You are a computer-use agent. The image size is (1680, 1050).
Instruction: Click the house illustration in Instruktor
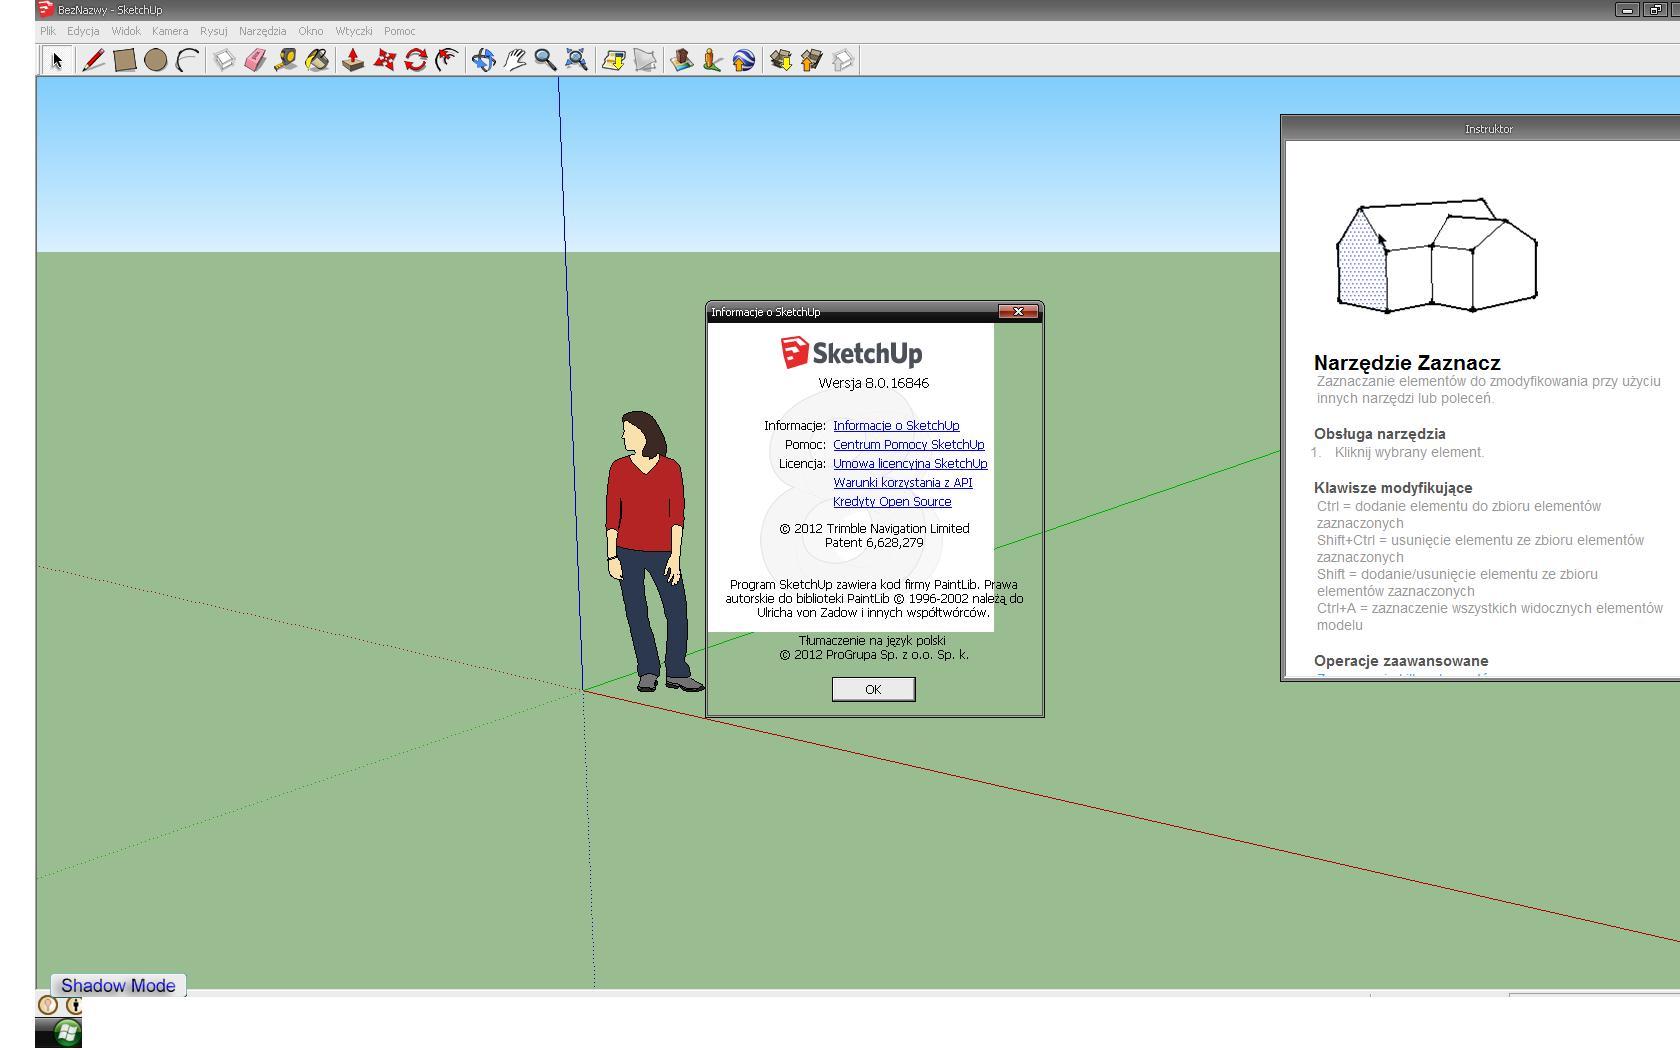click(x=1436, y=256)
